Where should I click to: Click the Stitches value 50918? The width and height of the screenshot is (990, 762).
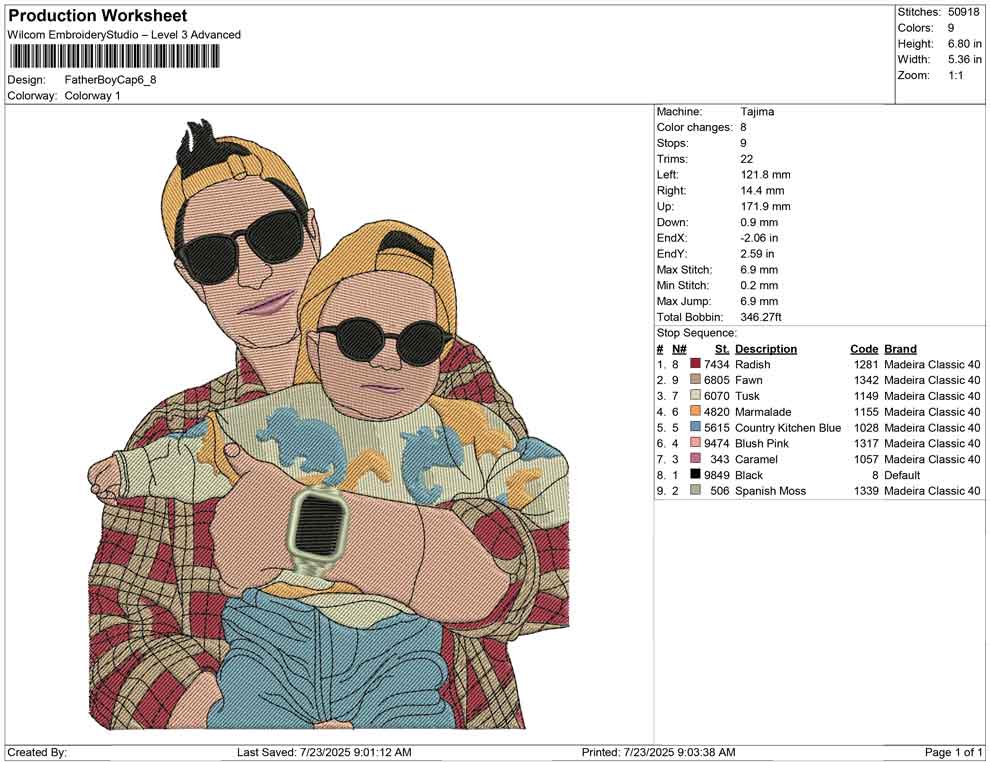click(x=964, y=12)
